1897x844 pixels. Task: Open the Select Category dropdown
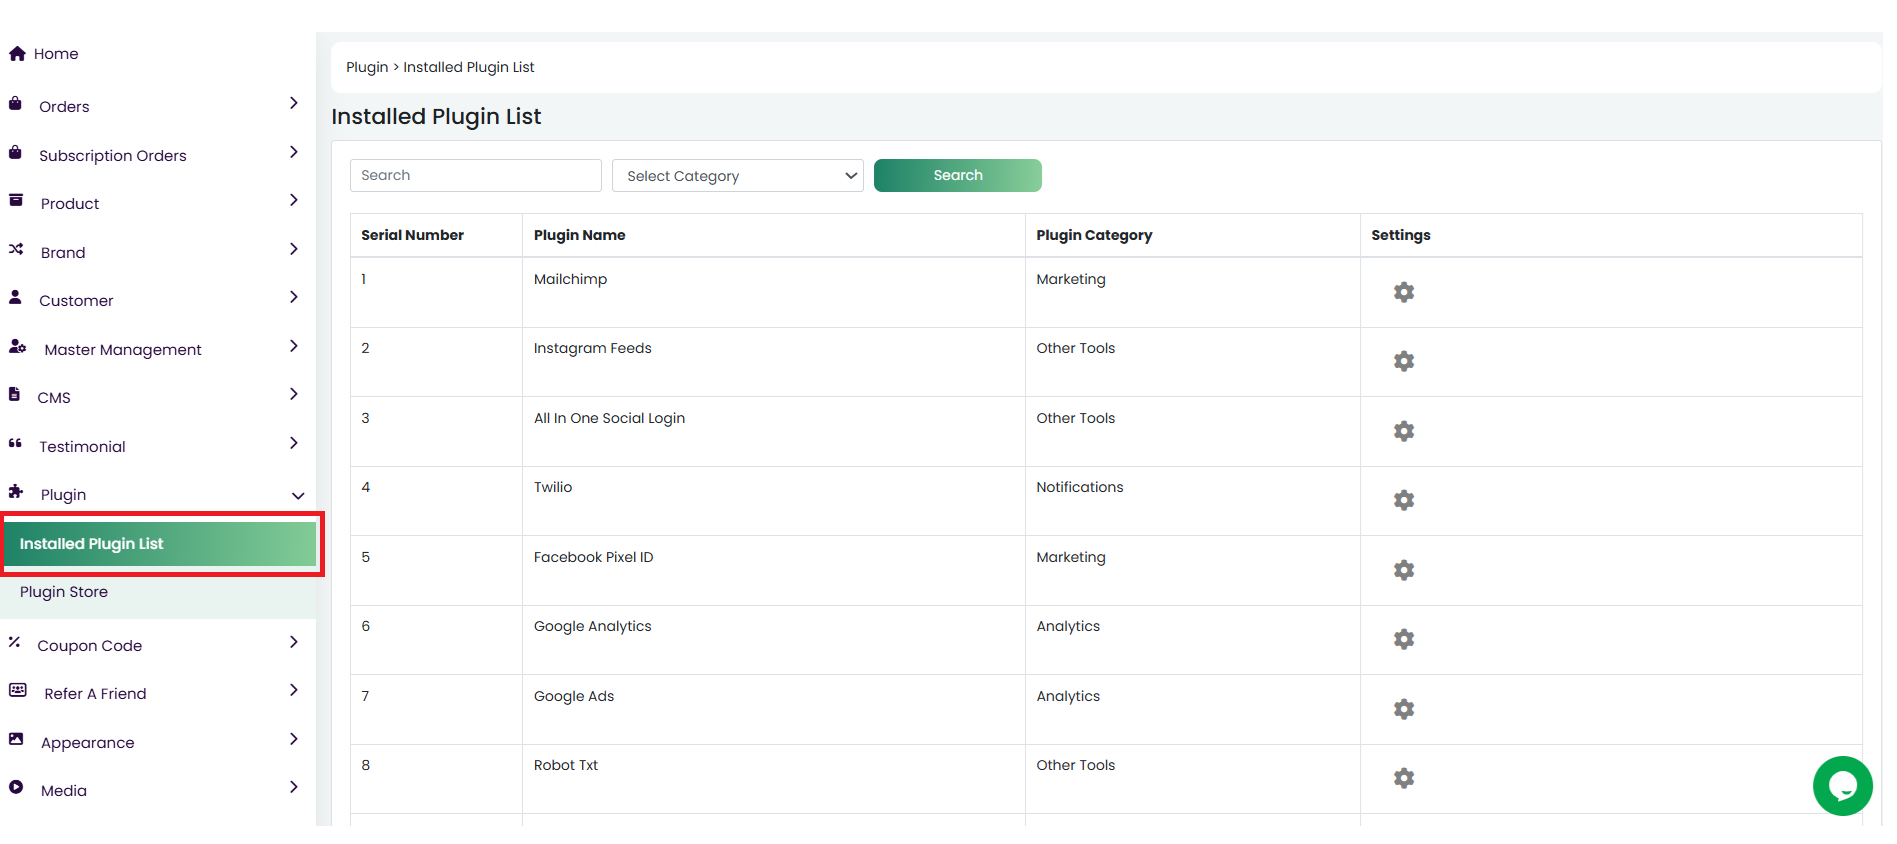point(737,176)
